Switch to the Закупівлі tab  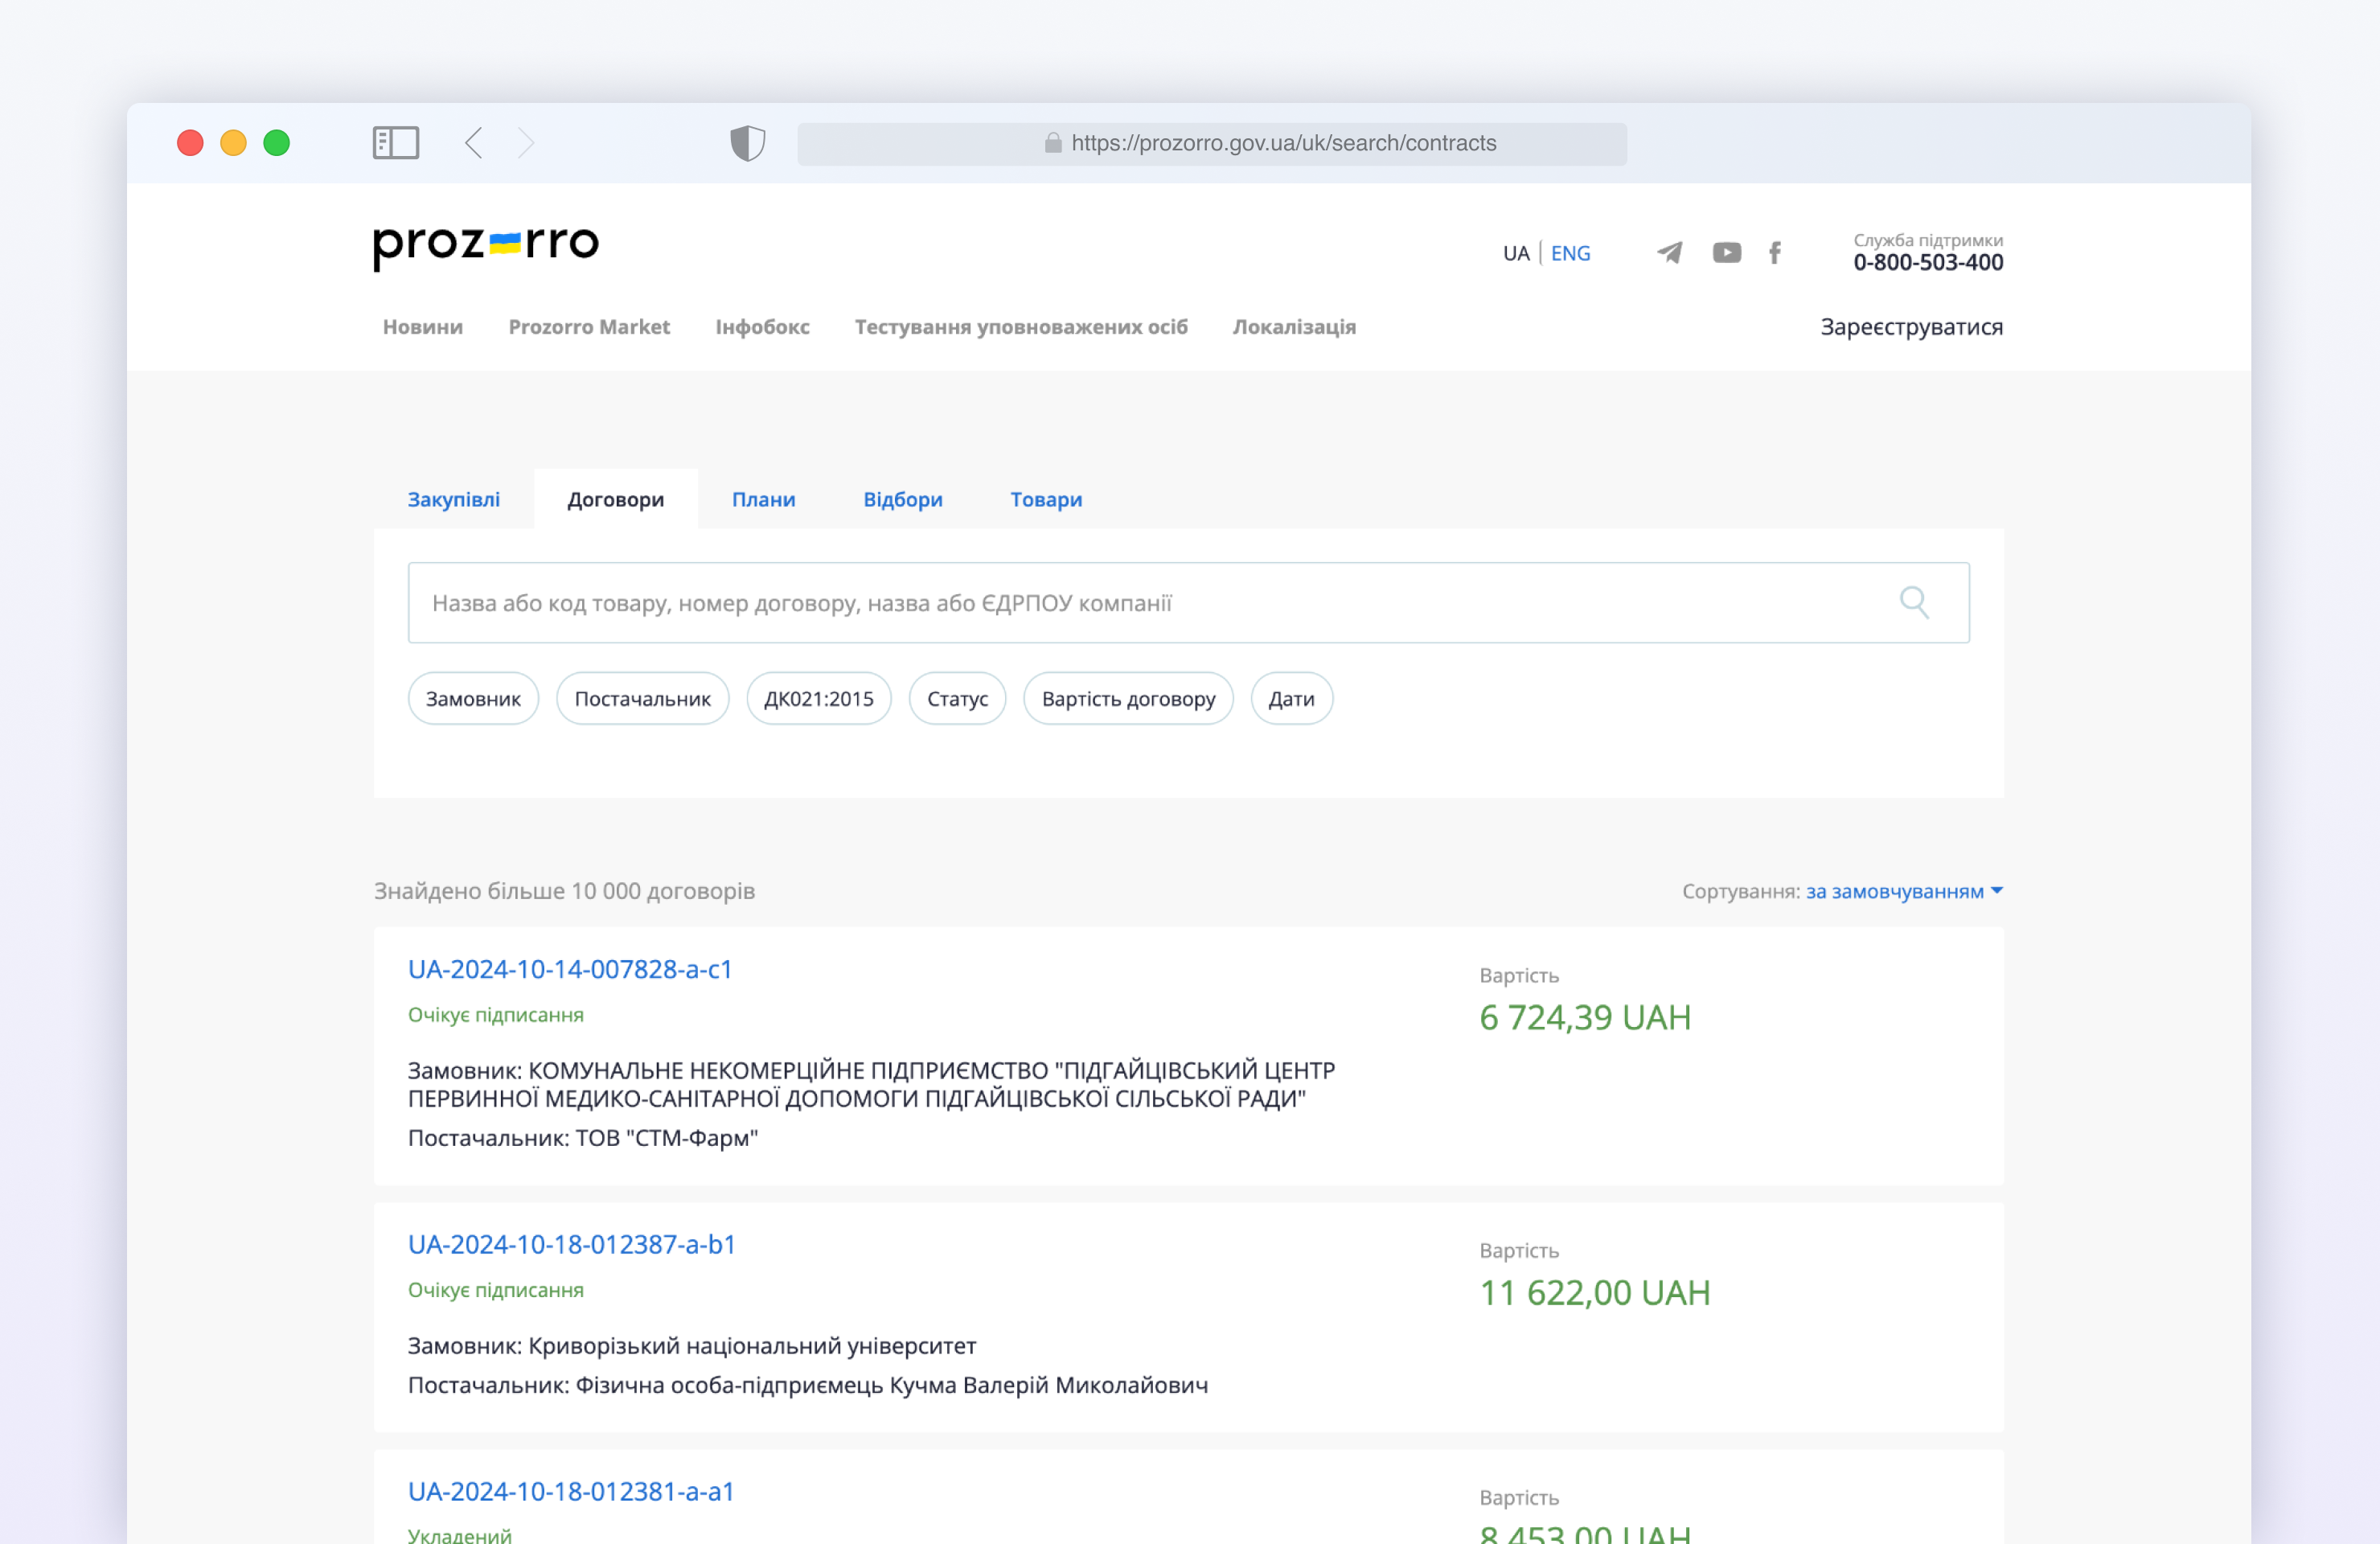tap(453, 499)
